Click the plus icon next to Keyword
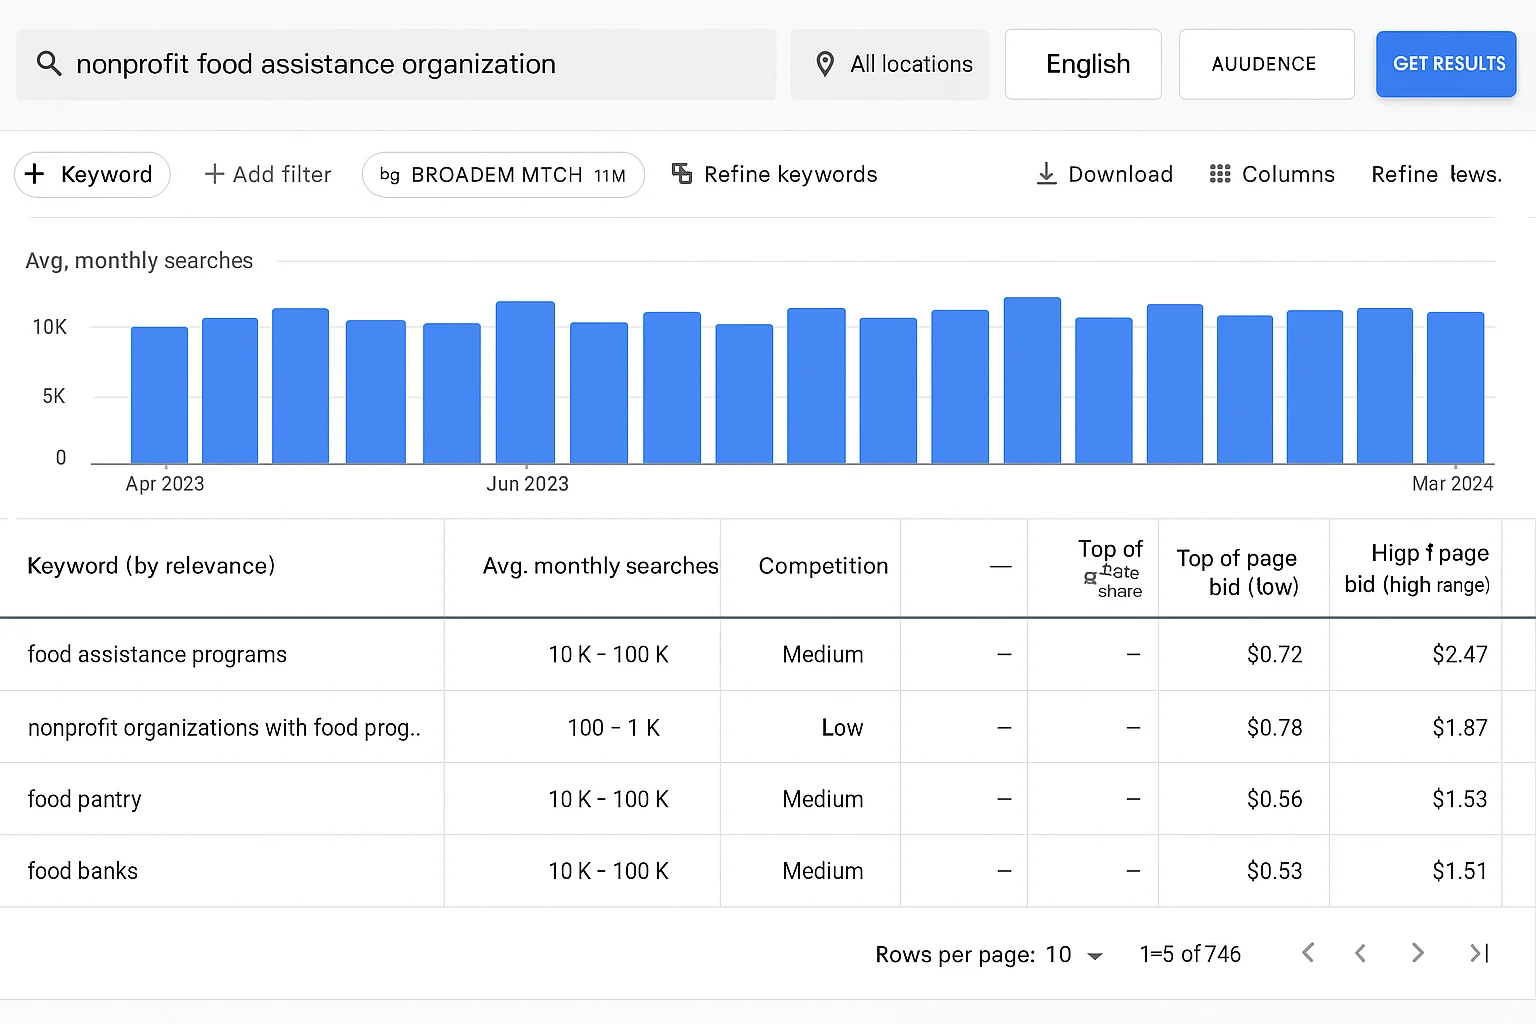The height and width of the screenshot is (1024, 1536). coord(35,174)
